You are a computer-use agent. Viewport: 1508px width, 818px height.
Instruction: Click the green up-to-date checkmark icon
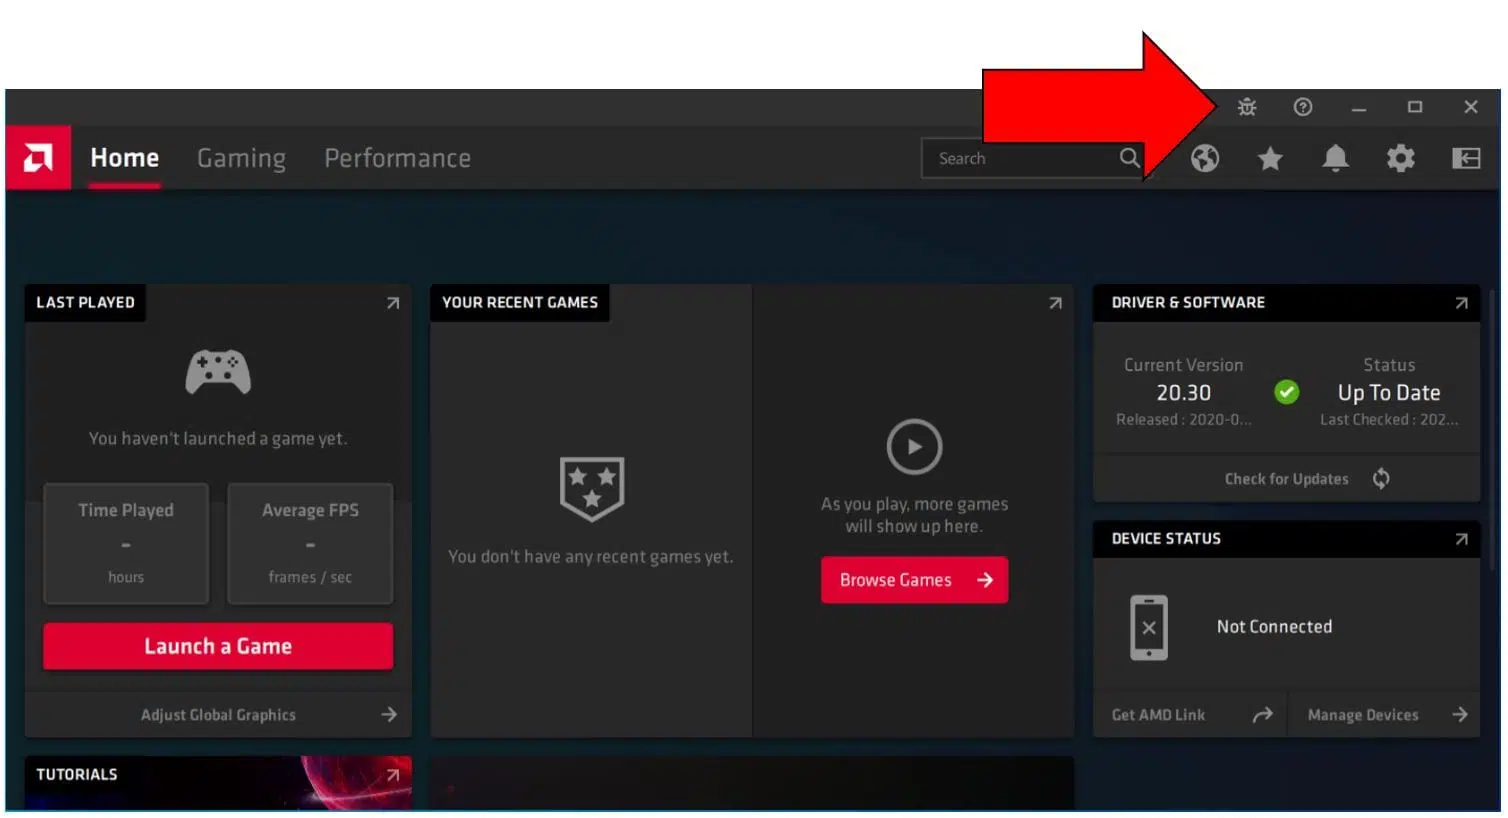pyautogui.click(x=1287, y=392)
